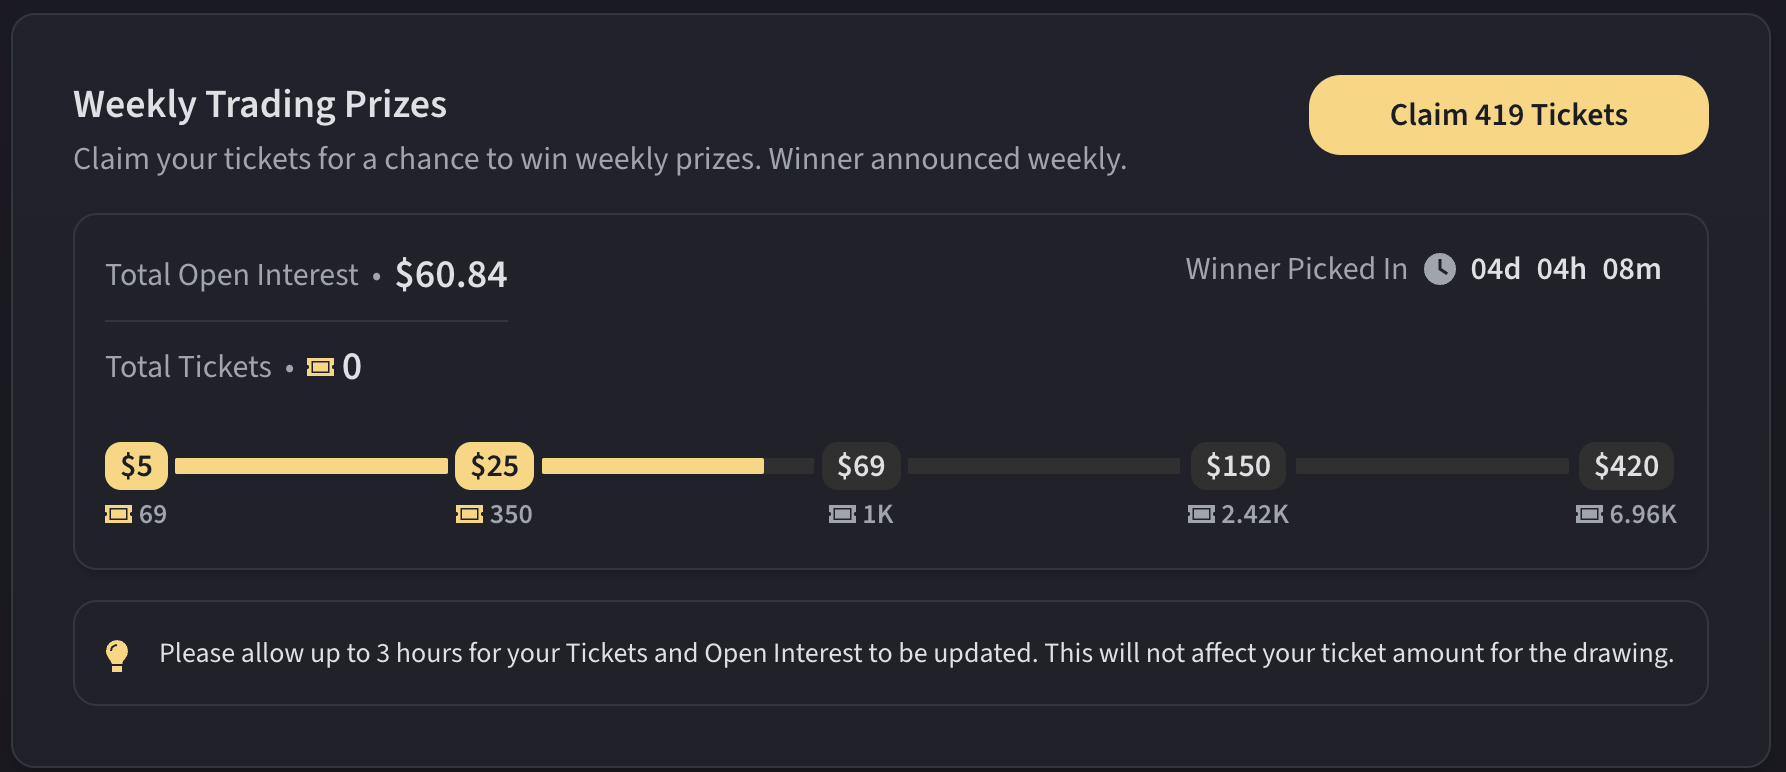Select the $150 prize tier badge

click(1238, 466)
